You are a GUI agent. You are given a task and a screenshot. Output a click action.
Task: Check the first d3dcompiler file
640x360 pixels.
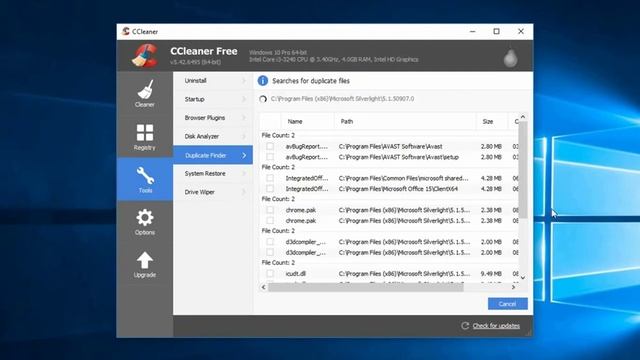pos(270,242)
